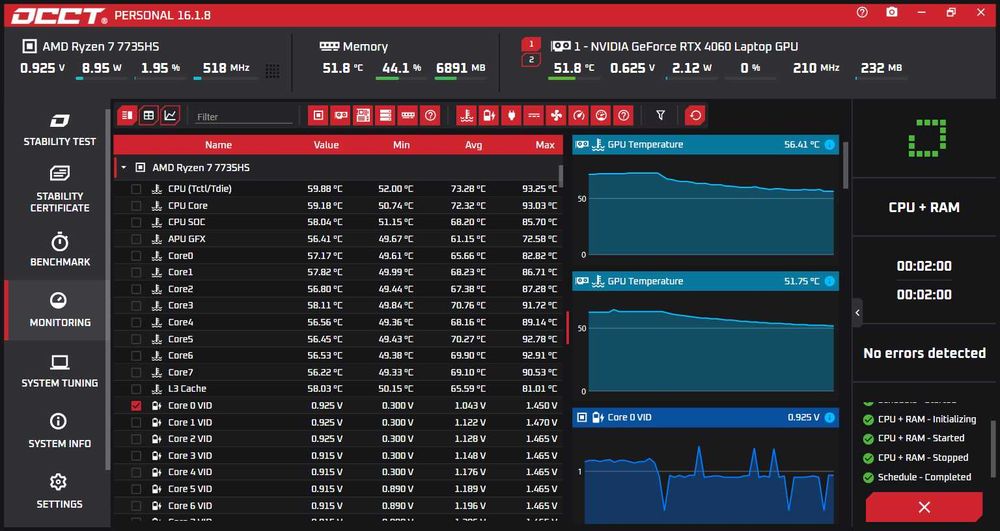The width and height of the screenshot is (1000, 531).
Task: Click the funnel filter icon
Action: pos(661,115)
